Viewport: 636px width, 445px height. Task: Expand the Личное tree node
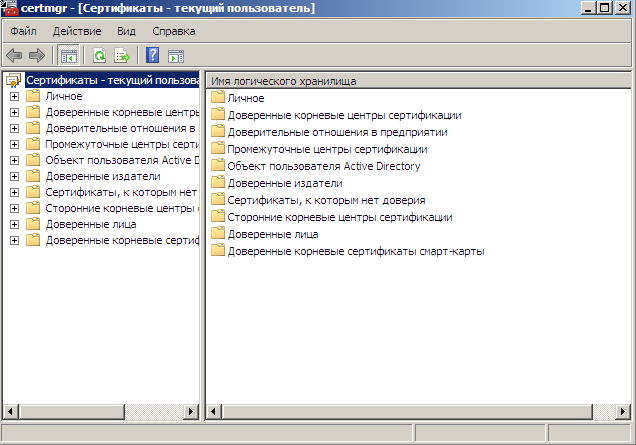click(14, 97)
